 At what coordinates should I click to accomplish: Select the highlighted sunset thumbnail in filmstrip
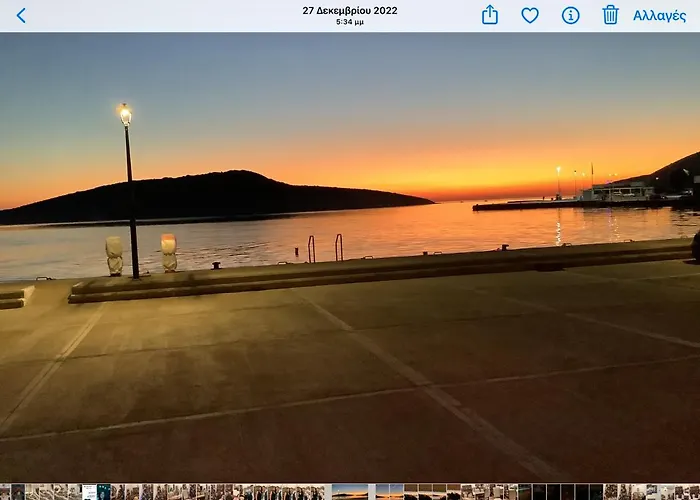pos(350,492)
